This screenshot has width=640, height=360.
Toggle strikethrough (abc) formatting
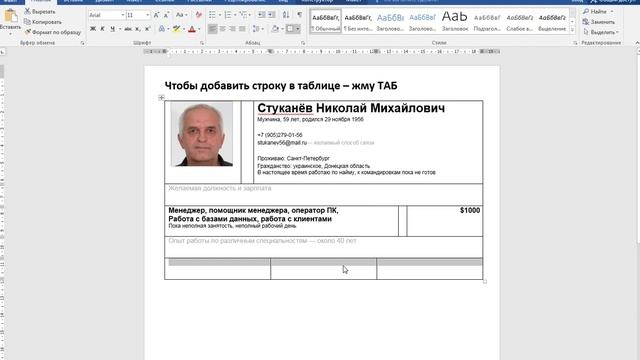(128, 29)
